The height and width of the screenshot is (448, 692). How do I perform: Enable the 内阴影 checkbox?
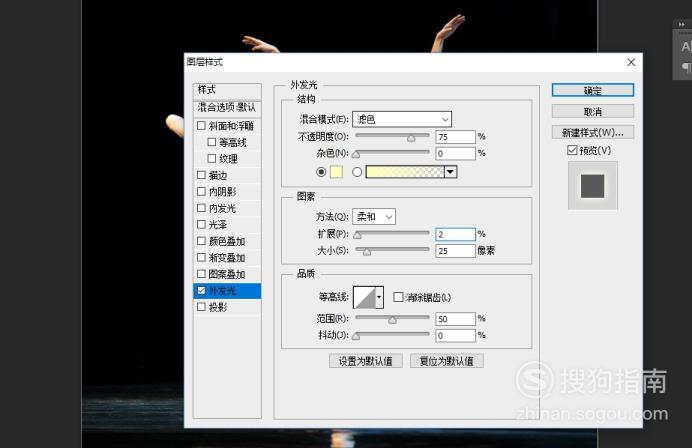point(201,192)
